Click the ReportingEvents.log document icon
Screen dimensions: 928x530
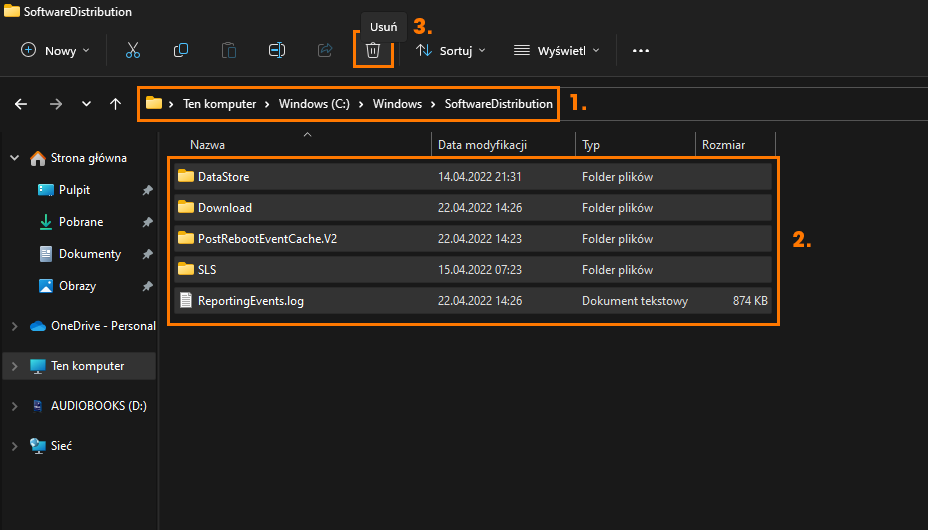[186, 300]
